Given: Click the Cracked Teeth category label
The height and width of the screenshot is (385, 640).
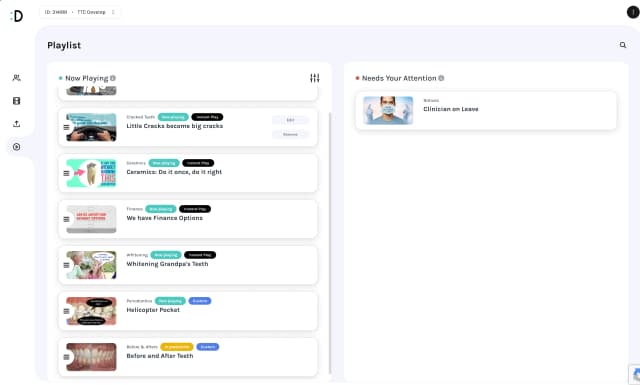Looking at the screenshot, I should click(x=141, y=117).
